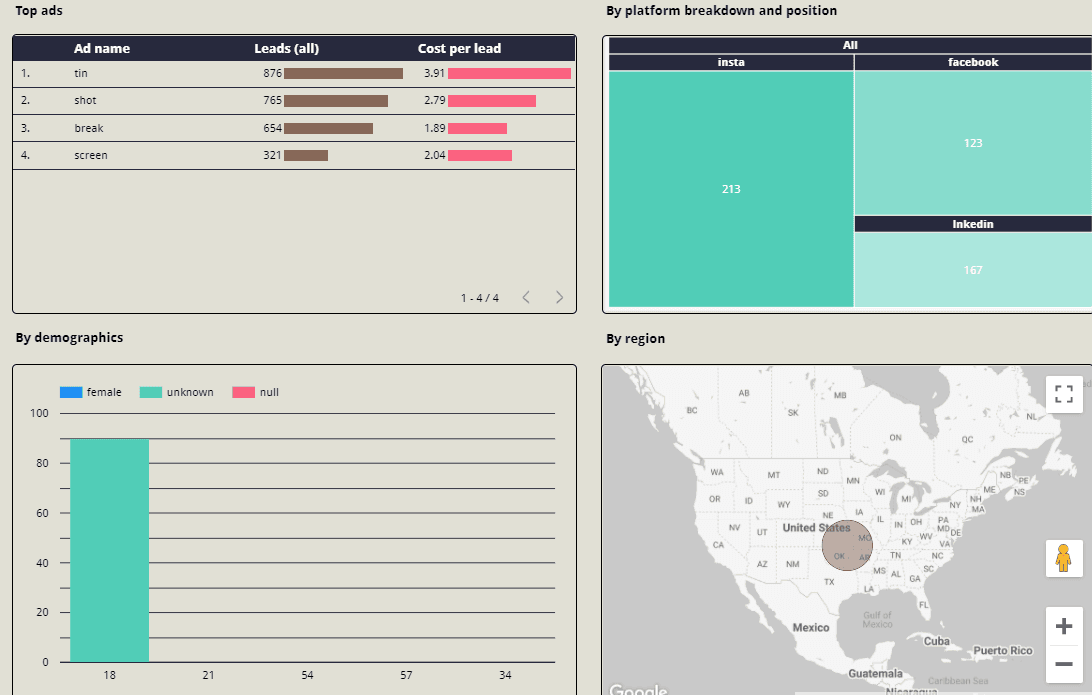This screenshot has width=1092, height=695.
Task: Go to the next page of top ads
Action: 559,297
